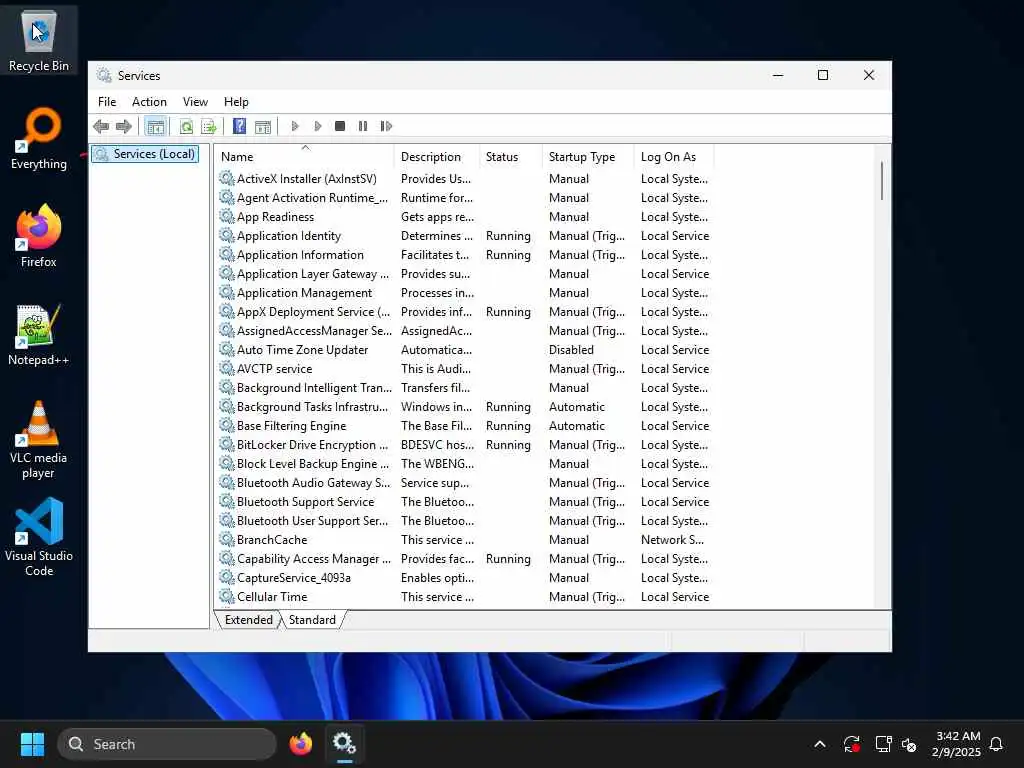This screenshot has width=1024, height=768.
Task: Click the gear icon beside Base Filtering Engine
Action: click(227, 425)
